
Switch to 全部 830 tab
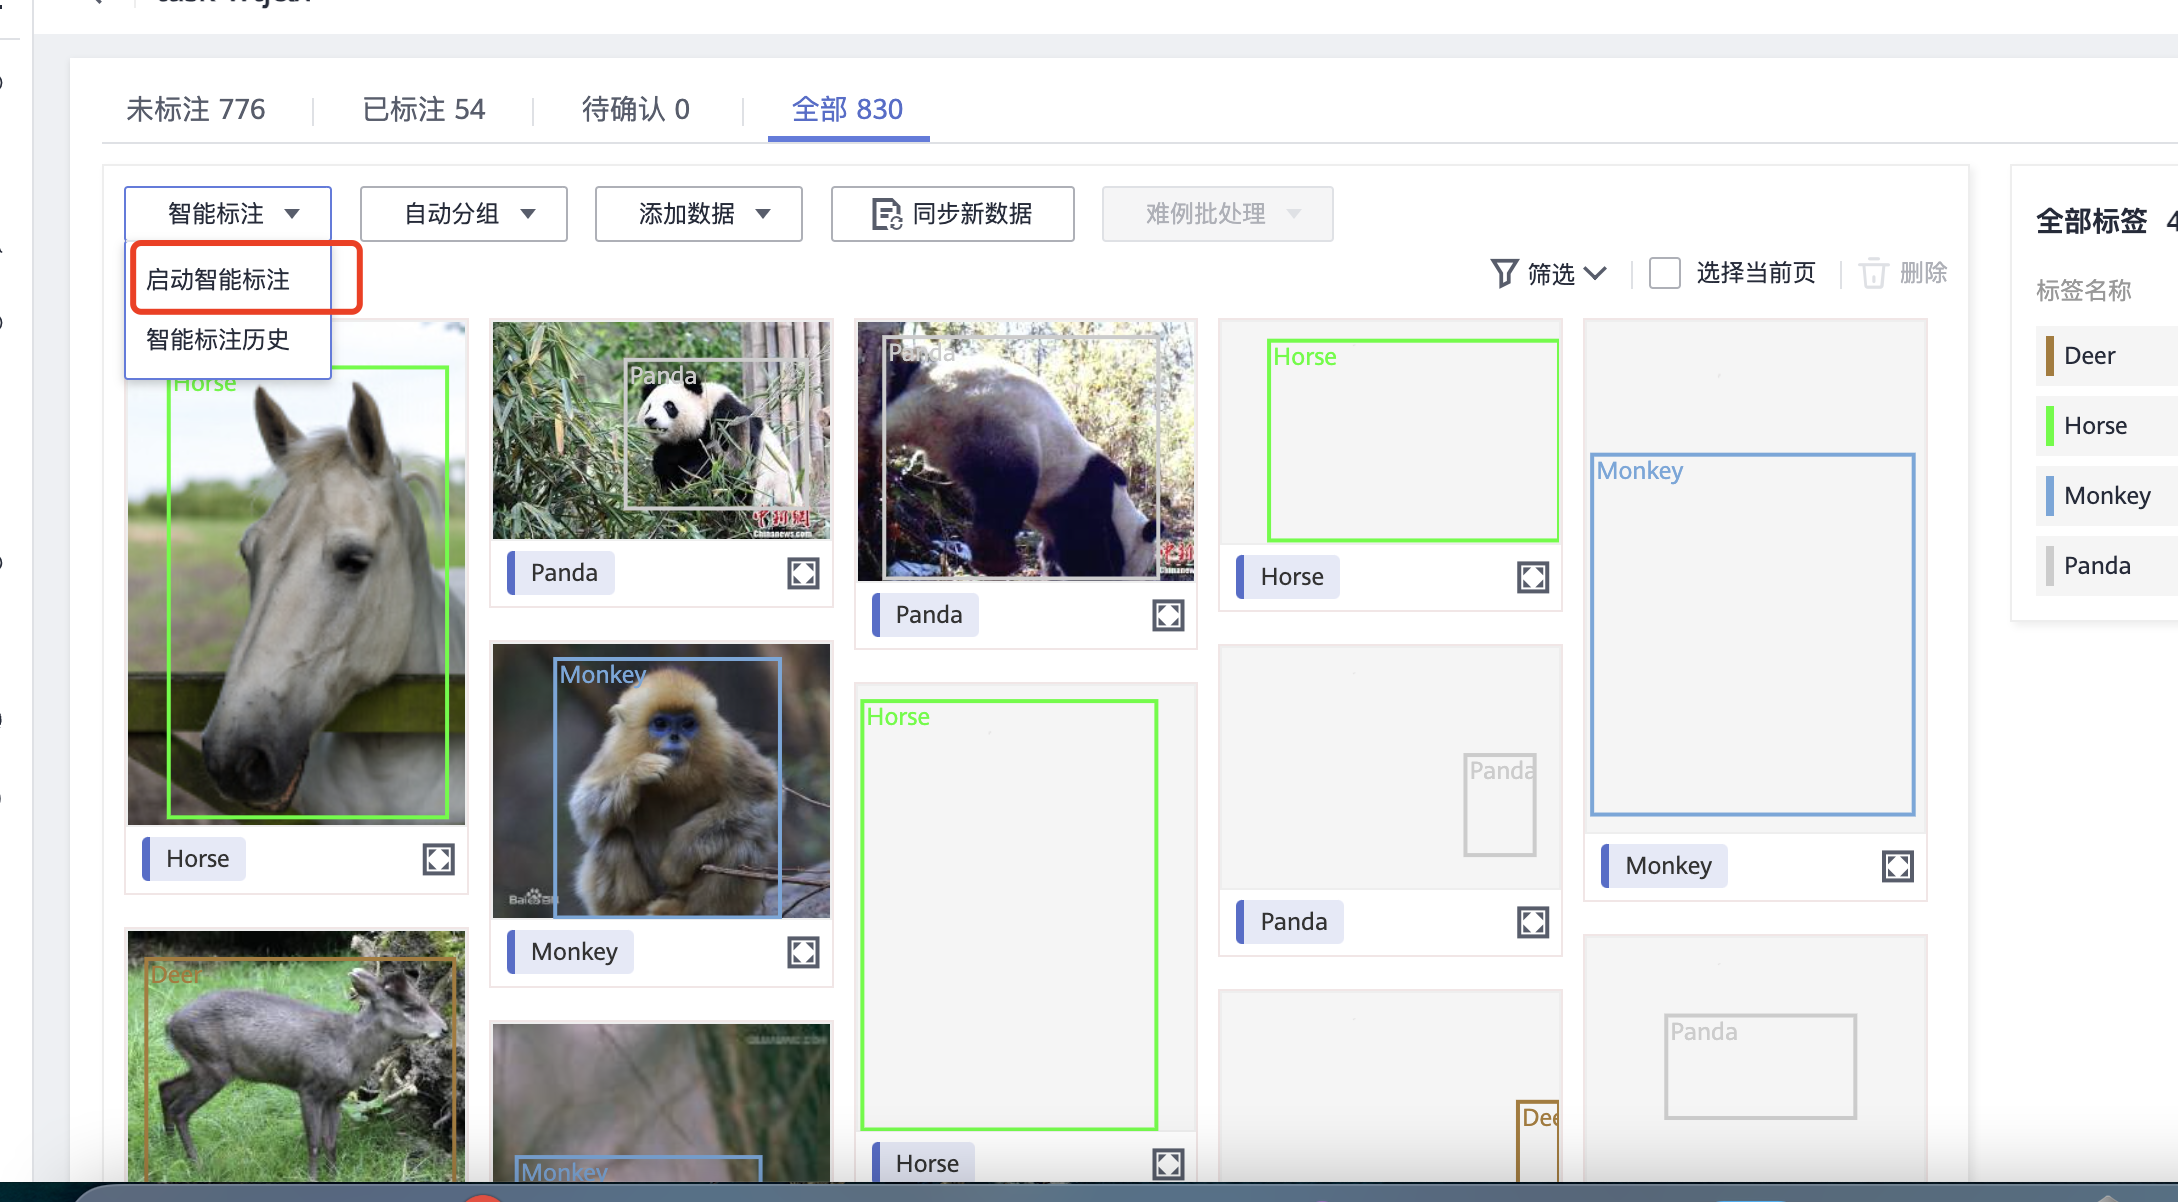[x=848, y=109]
